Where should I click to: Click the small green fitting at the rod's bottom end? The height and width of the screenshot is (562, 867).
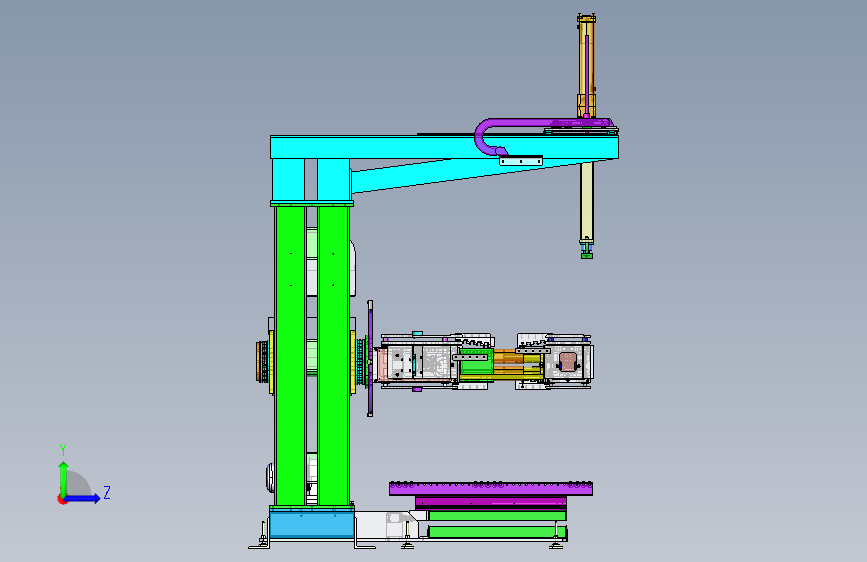tap(587, 255)
